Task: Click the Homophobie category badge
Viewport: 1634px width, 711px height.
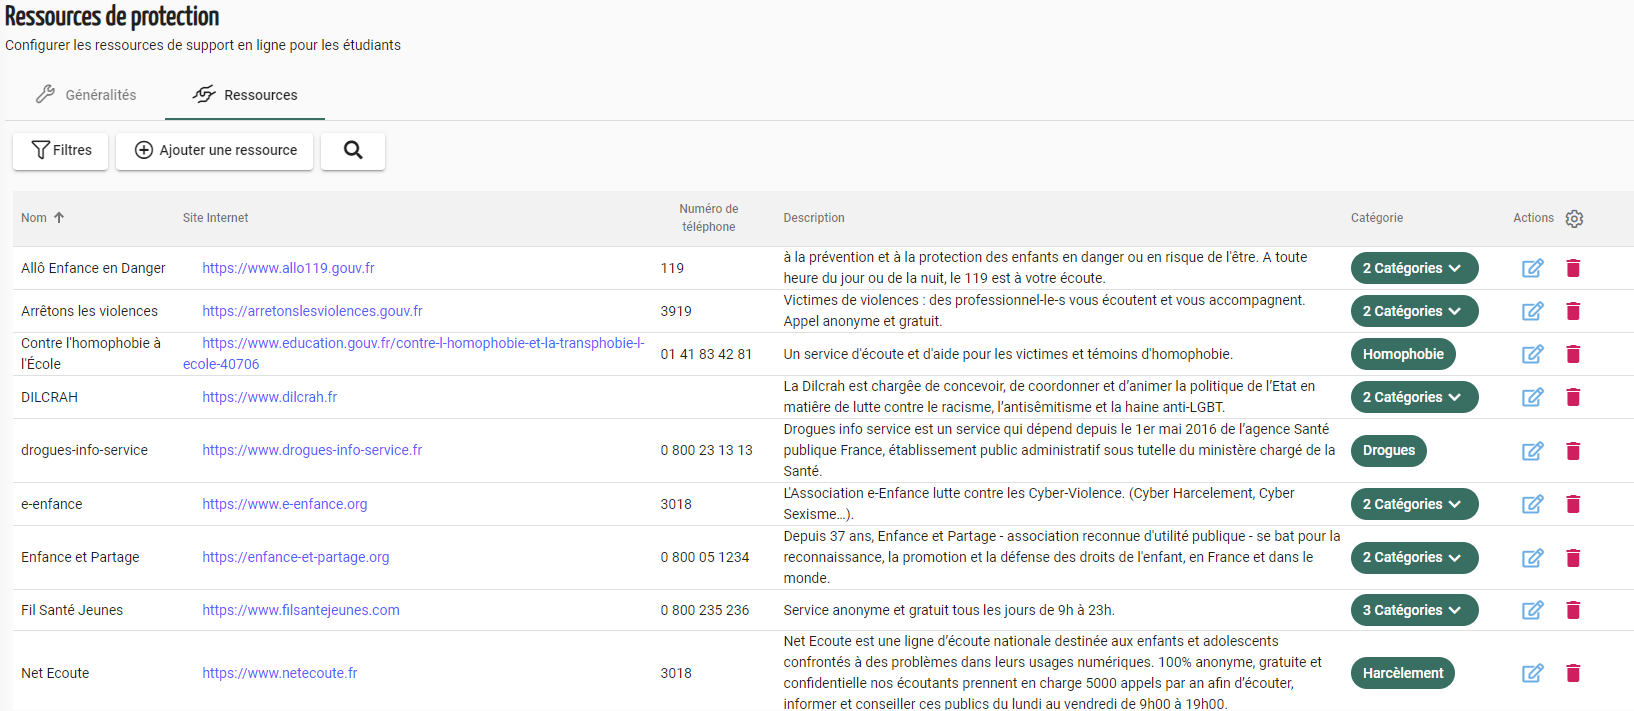Action: tap(1403, 354)
